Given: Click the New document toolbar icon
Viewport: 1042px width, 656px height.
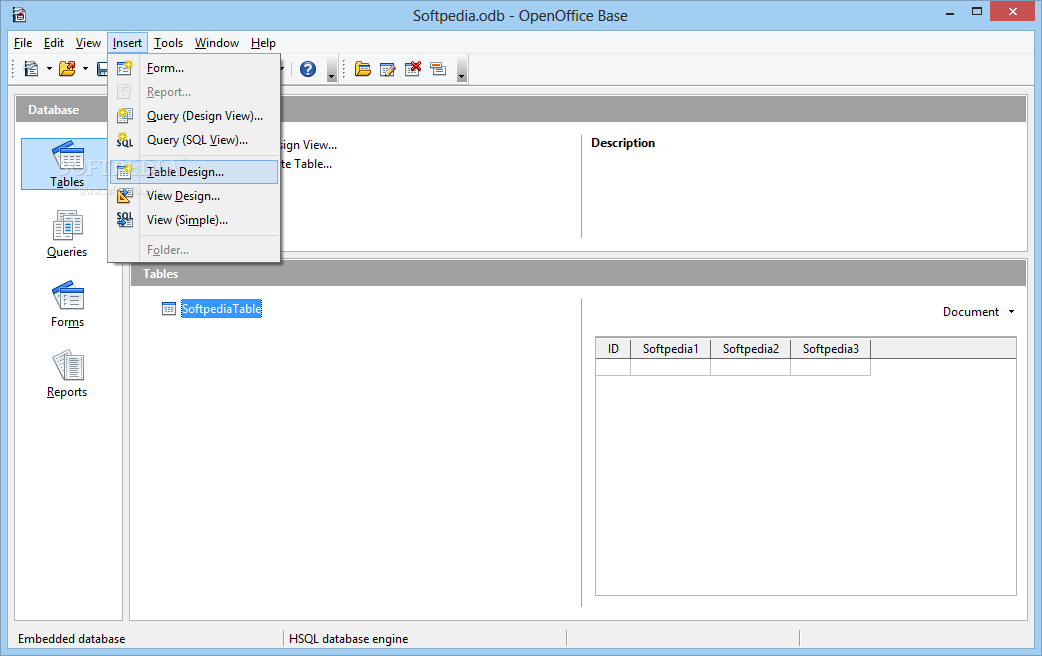Looking at the screenshot, I should (31, 68).
